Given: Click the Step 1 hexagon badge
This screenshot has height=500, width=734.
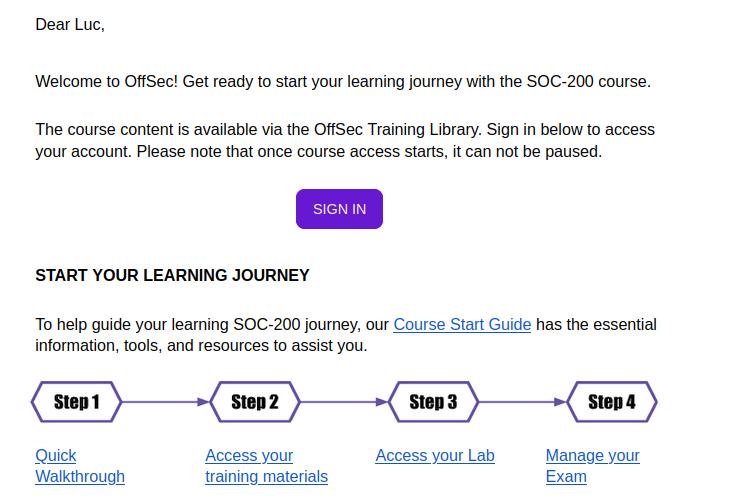Looking at the screenshot, I should 76,402.
